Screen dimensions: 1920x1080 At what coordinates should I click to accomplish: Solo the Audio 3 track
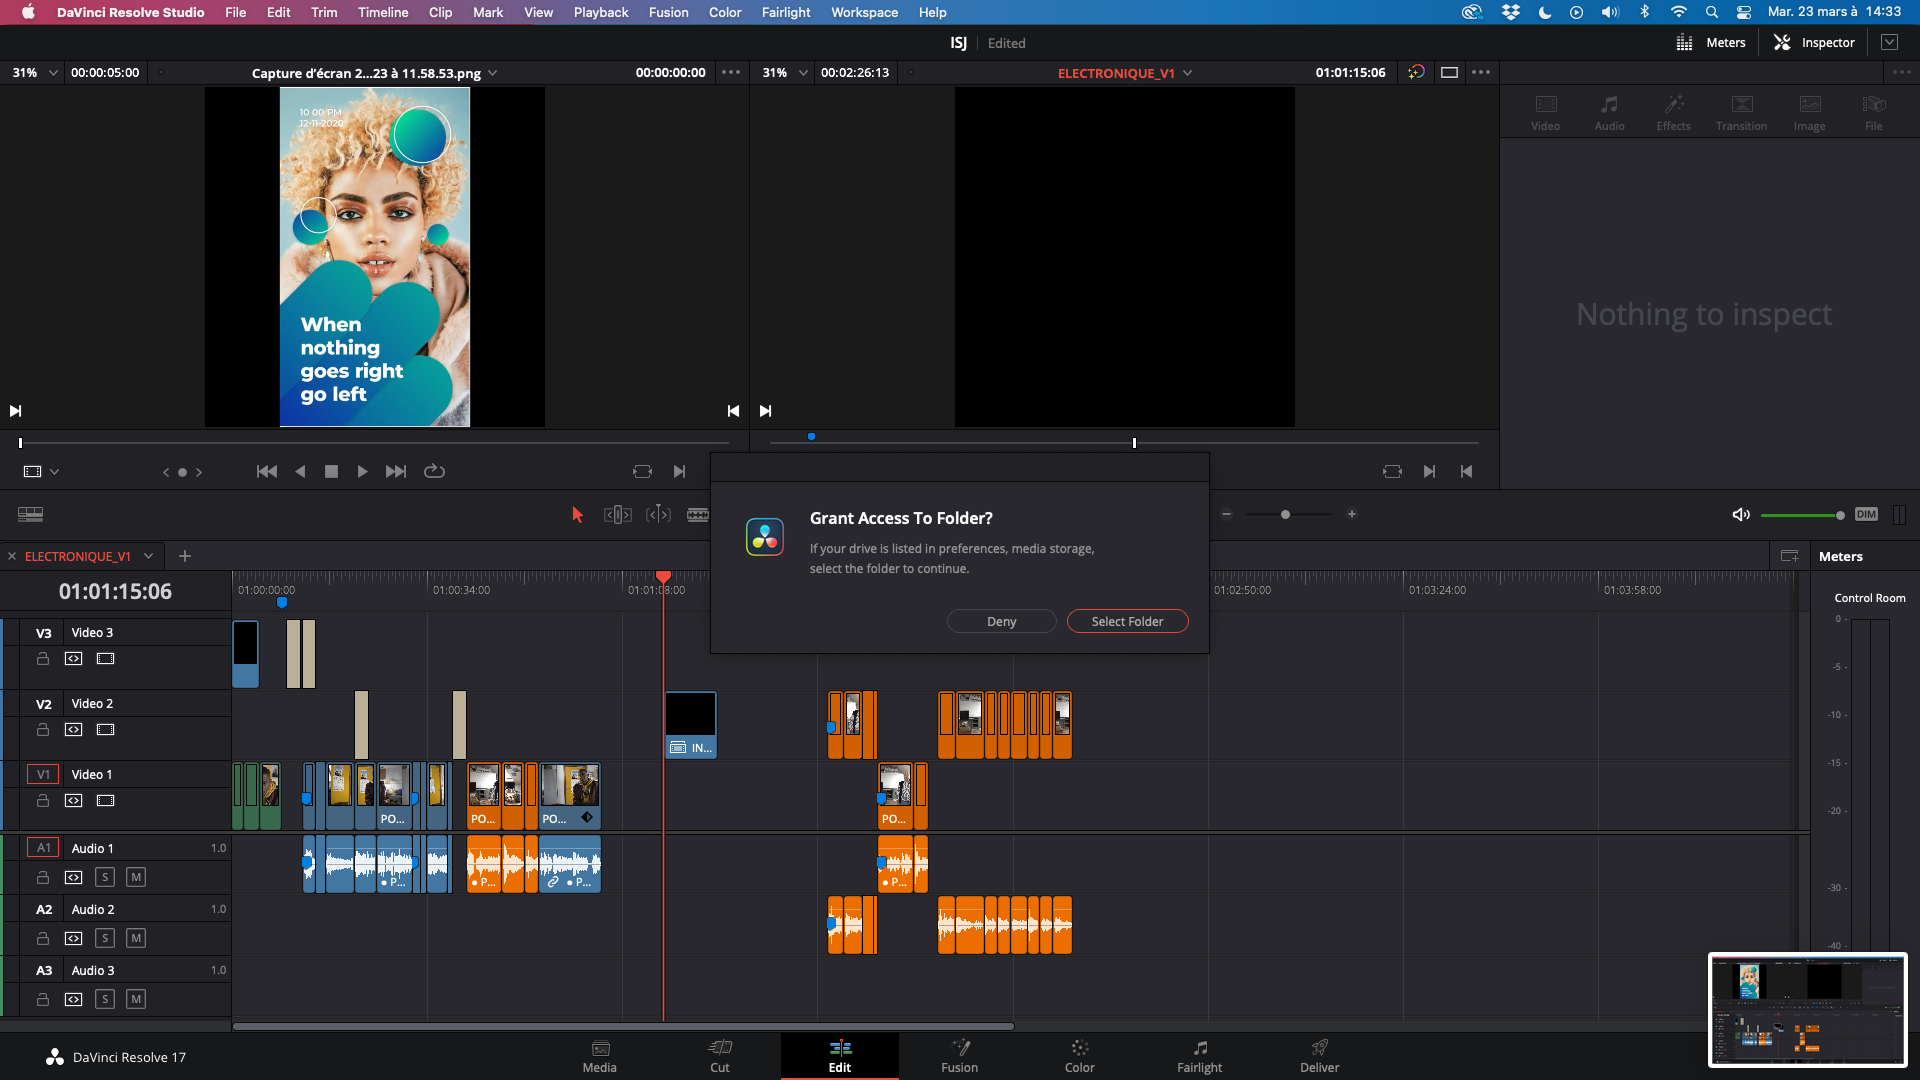coord(105,999)
